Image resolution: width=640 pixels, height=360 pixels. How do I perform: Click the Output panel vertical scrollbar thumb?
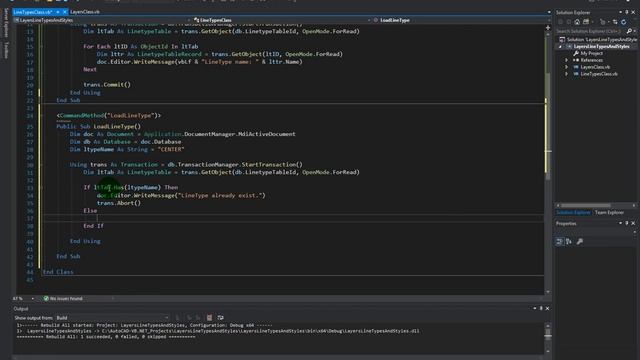click(x=548, y=334)
